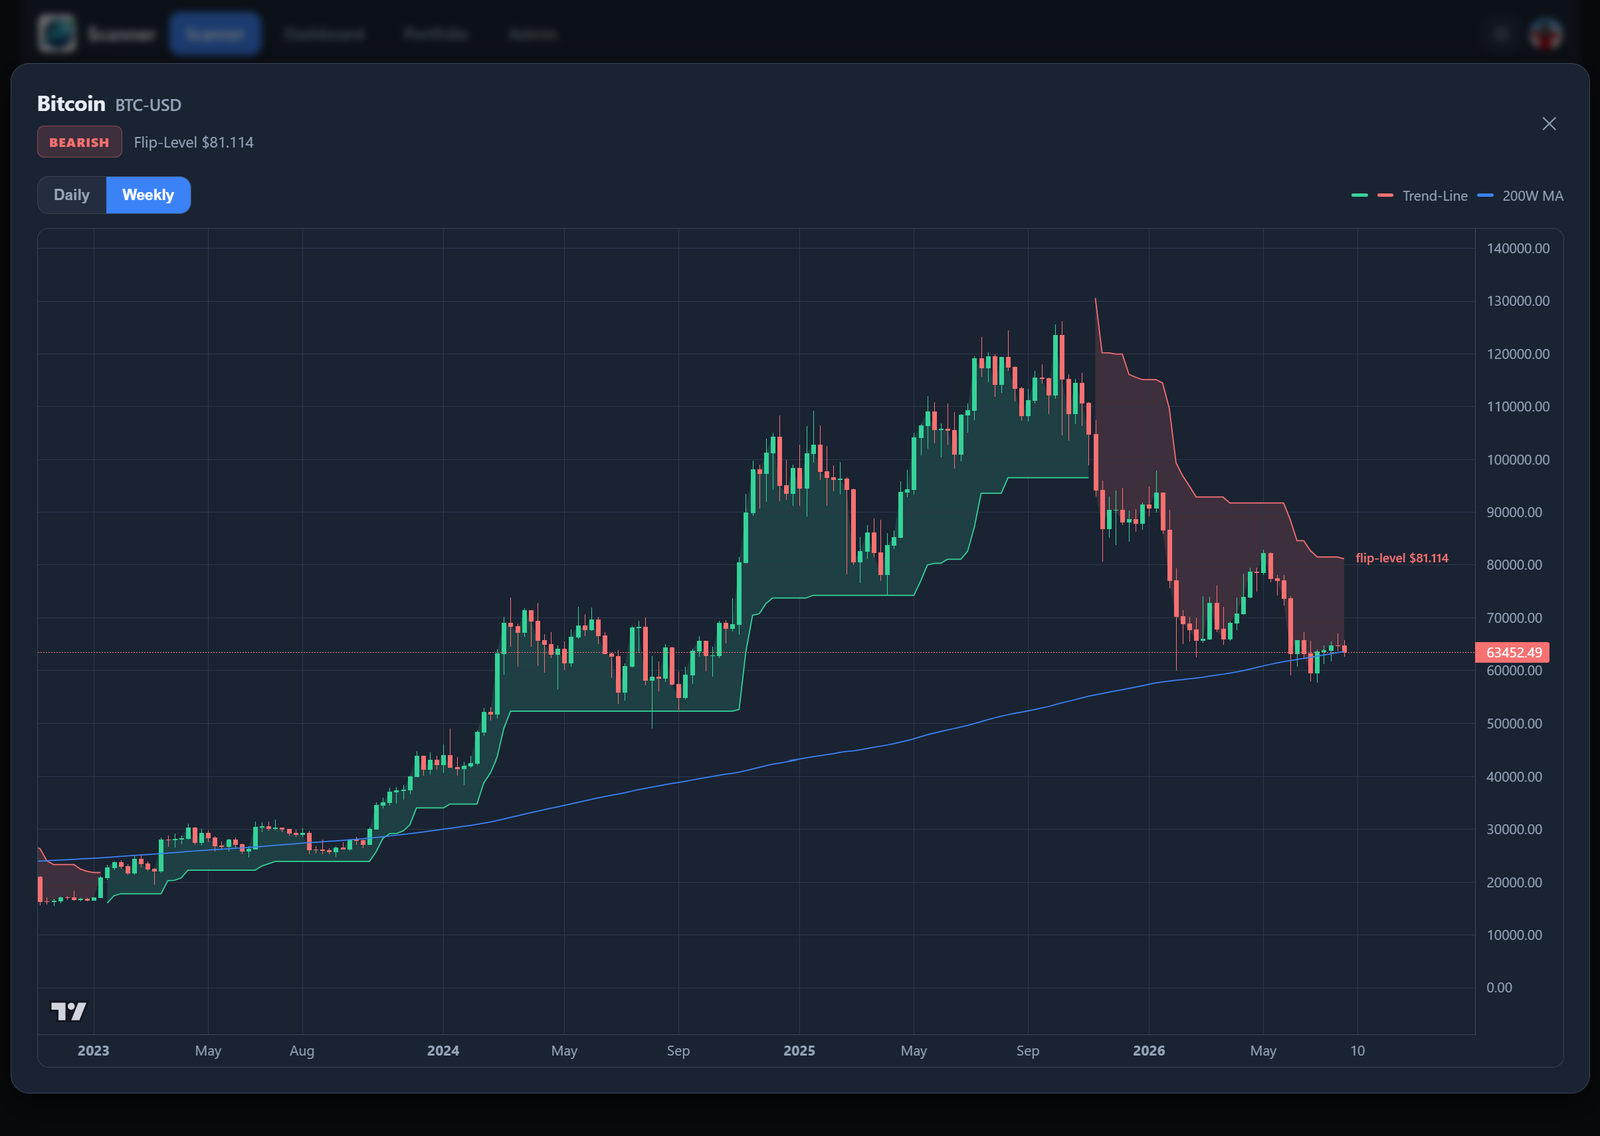
Task: Click the 70000.00 price axis label
Action: point(1514,618)
